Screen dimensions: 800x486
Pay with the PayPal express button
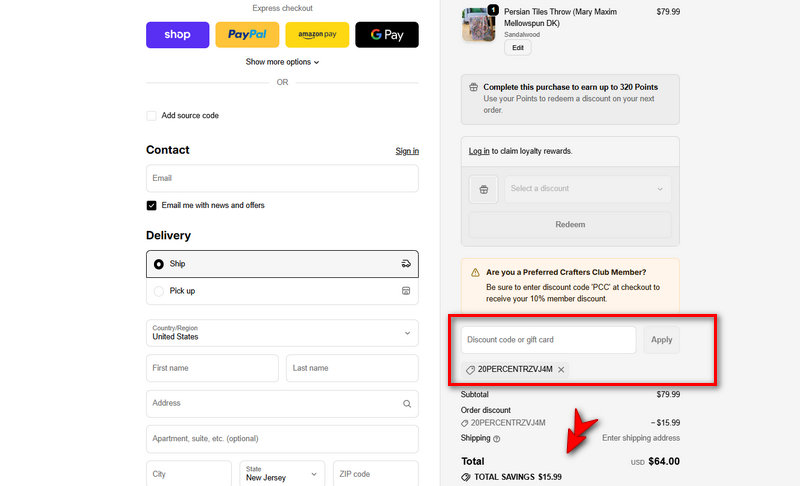(x=247, y=35)
